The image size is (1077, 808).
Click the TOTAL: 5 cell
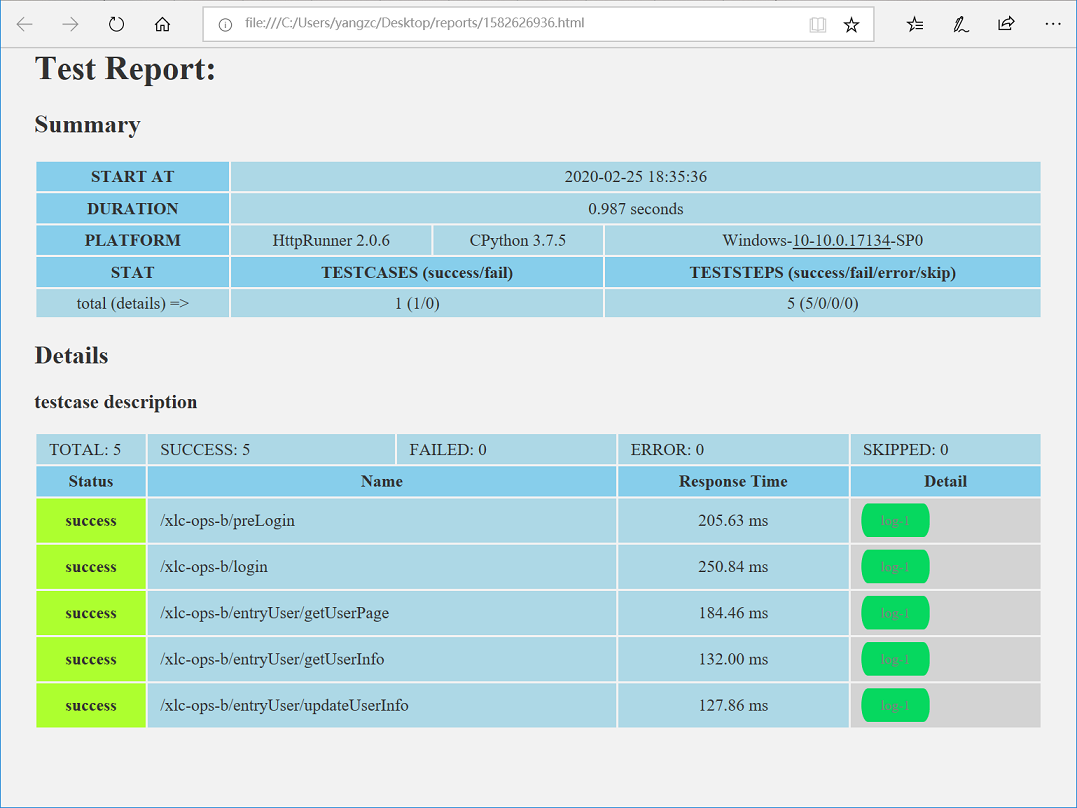tap(91, 449)
